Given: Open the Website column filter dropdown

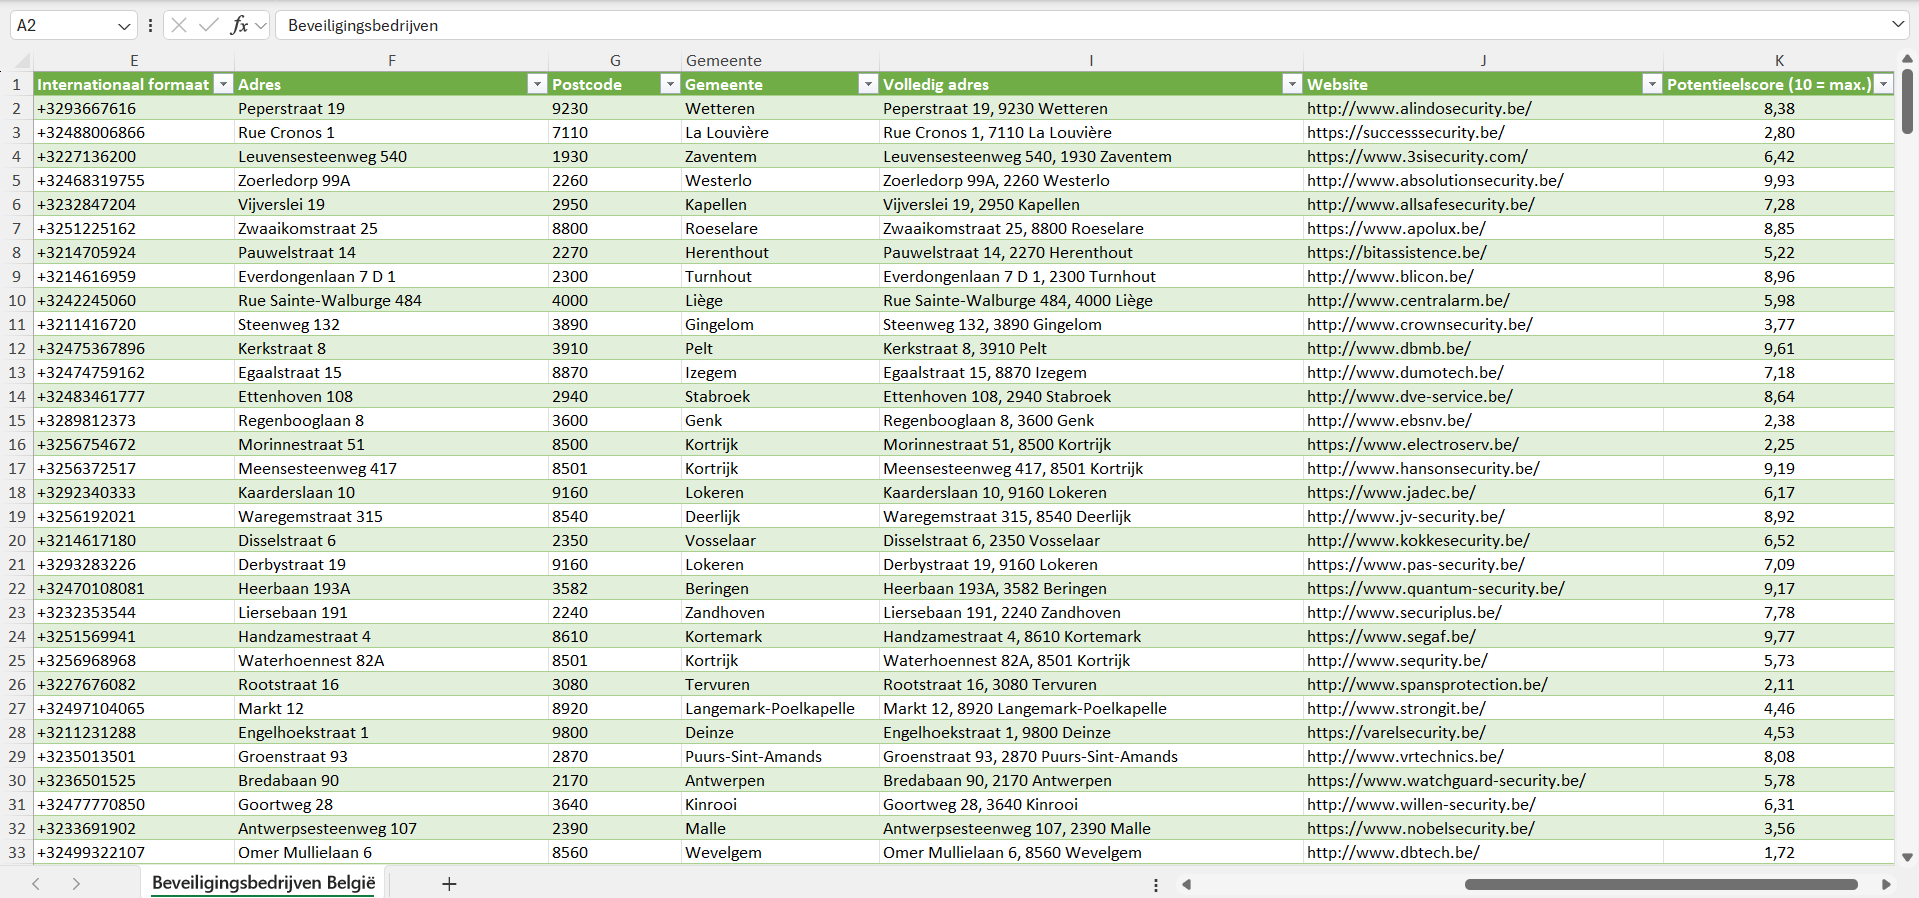Looking at the screenshot, I should 1652,84.
